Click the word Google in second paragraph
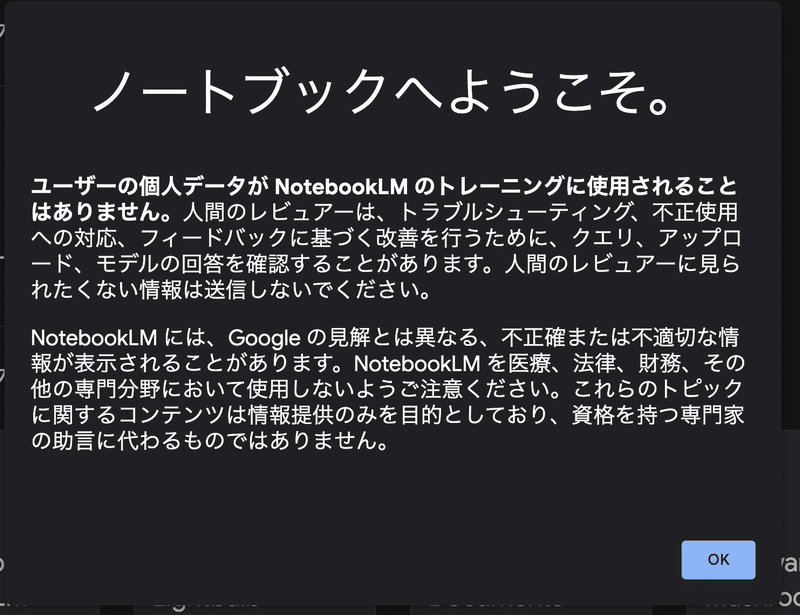800x615 pixels. click(264, 338)
